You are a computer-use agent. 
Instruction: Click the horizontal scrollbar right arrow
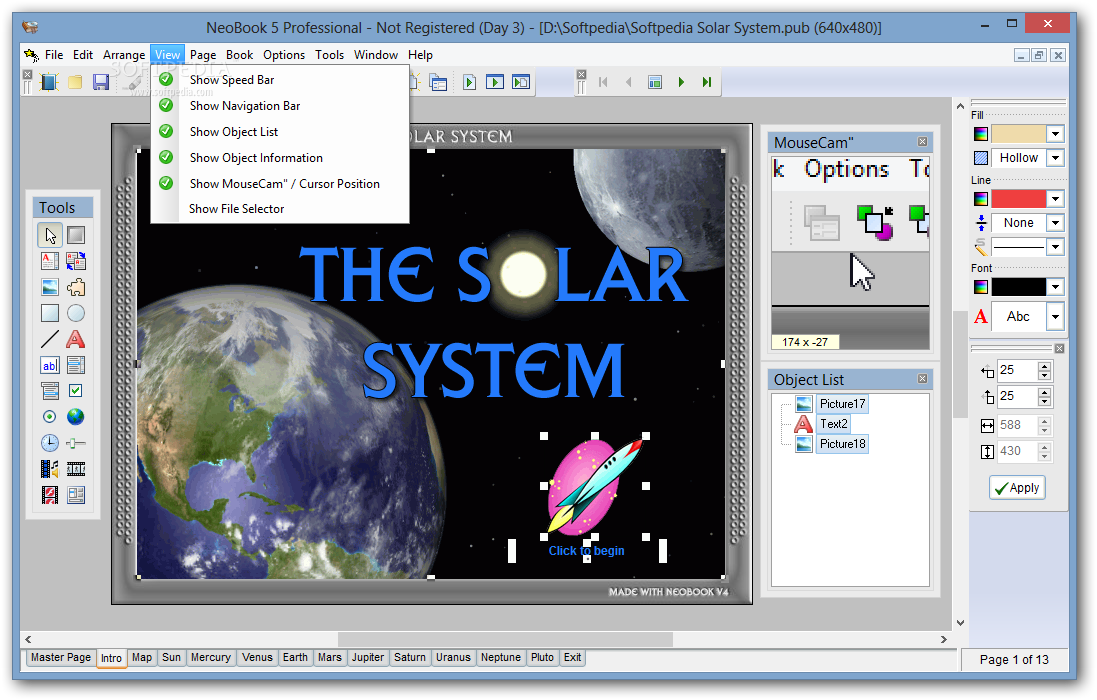pos(944,639)
